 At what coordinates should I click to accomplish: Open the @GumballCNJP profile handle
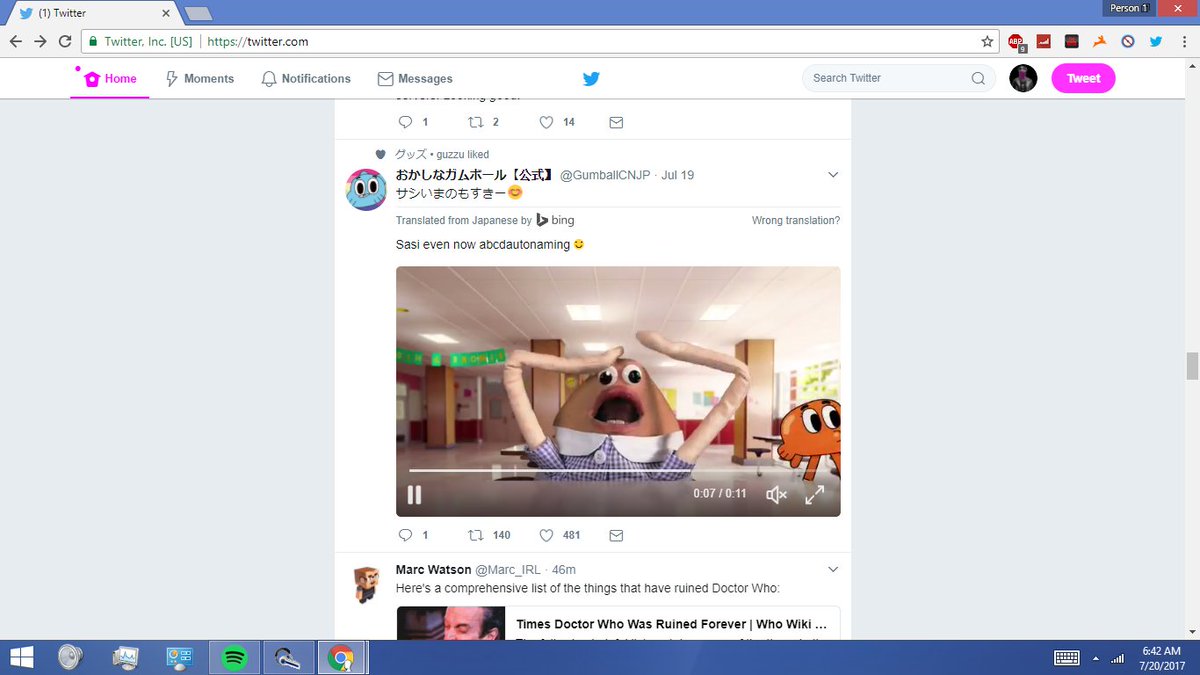(606, 175)
